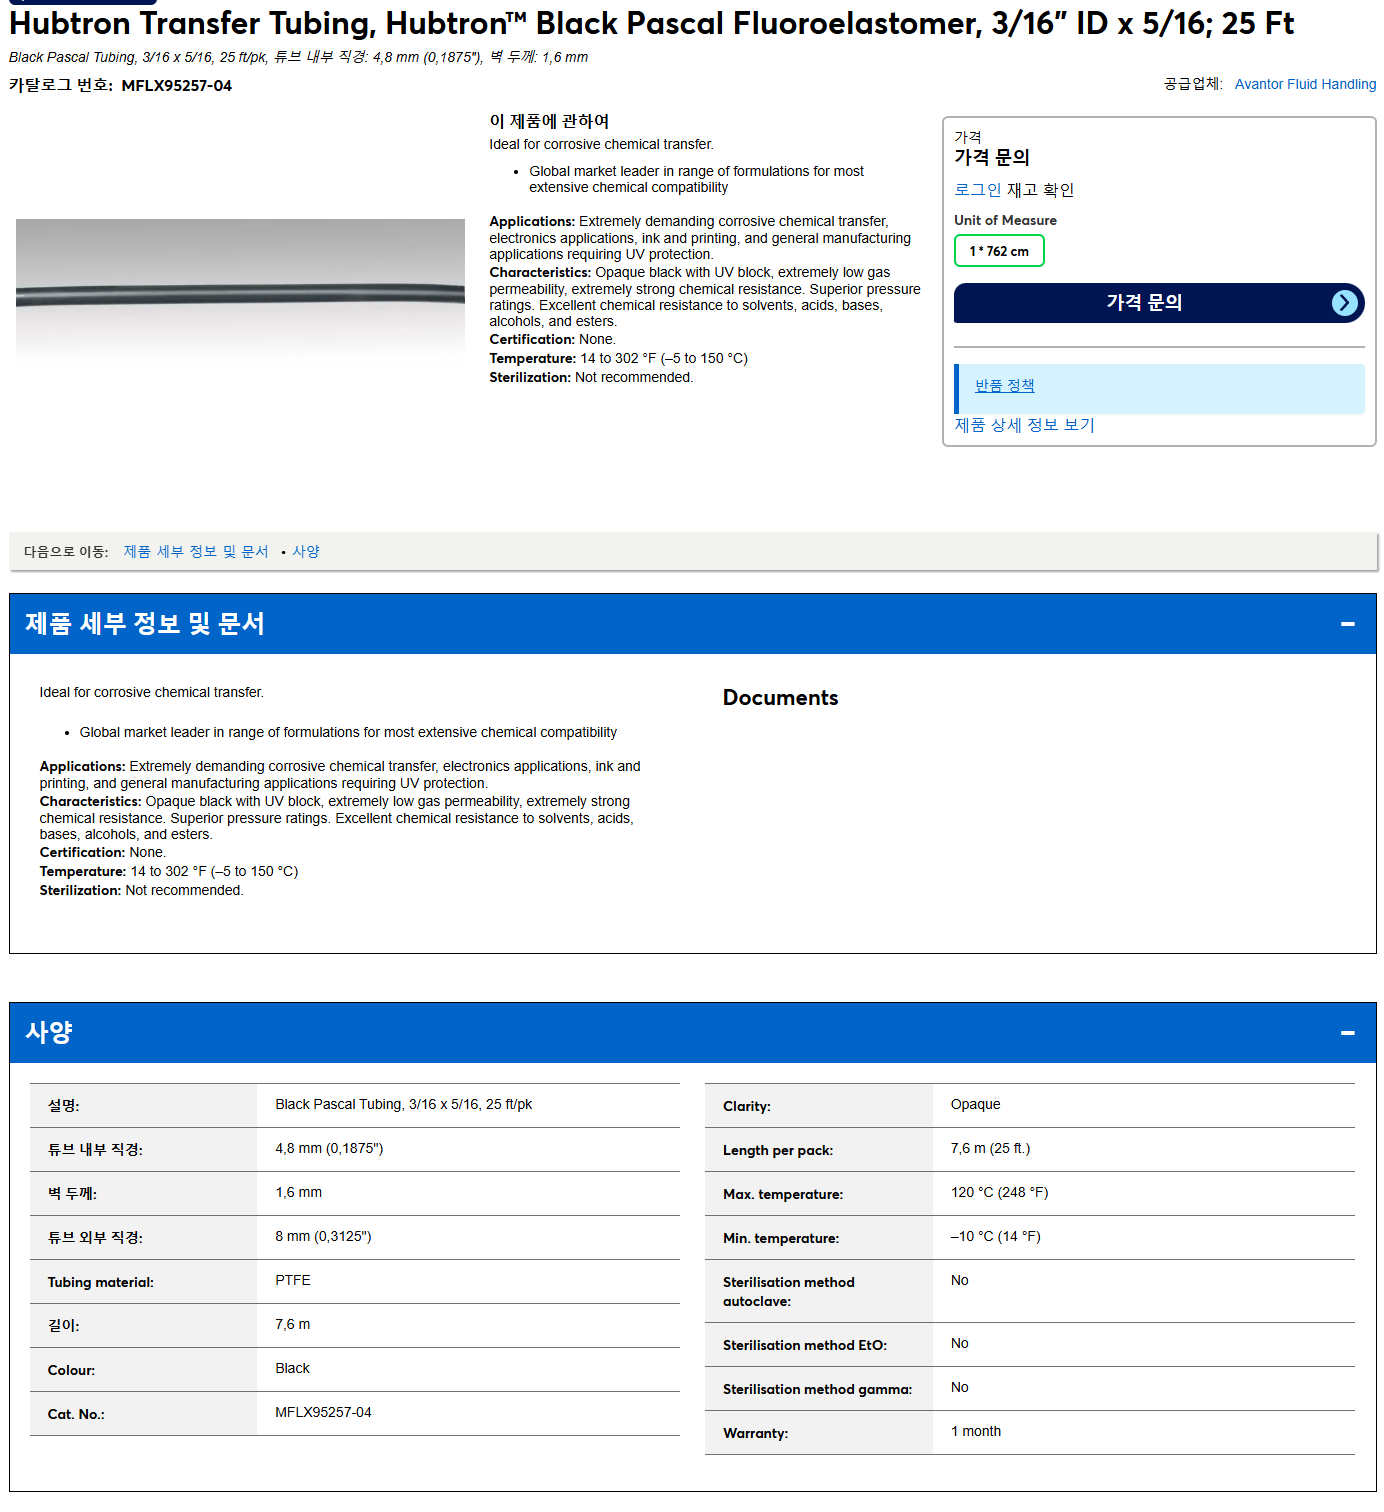Open the Avantor Fluid Handling supplier link
The height and width of the screenshot is (1512, 1384).
[1305, 84]
